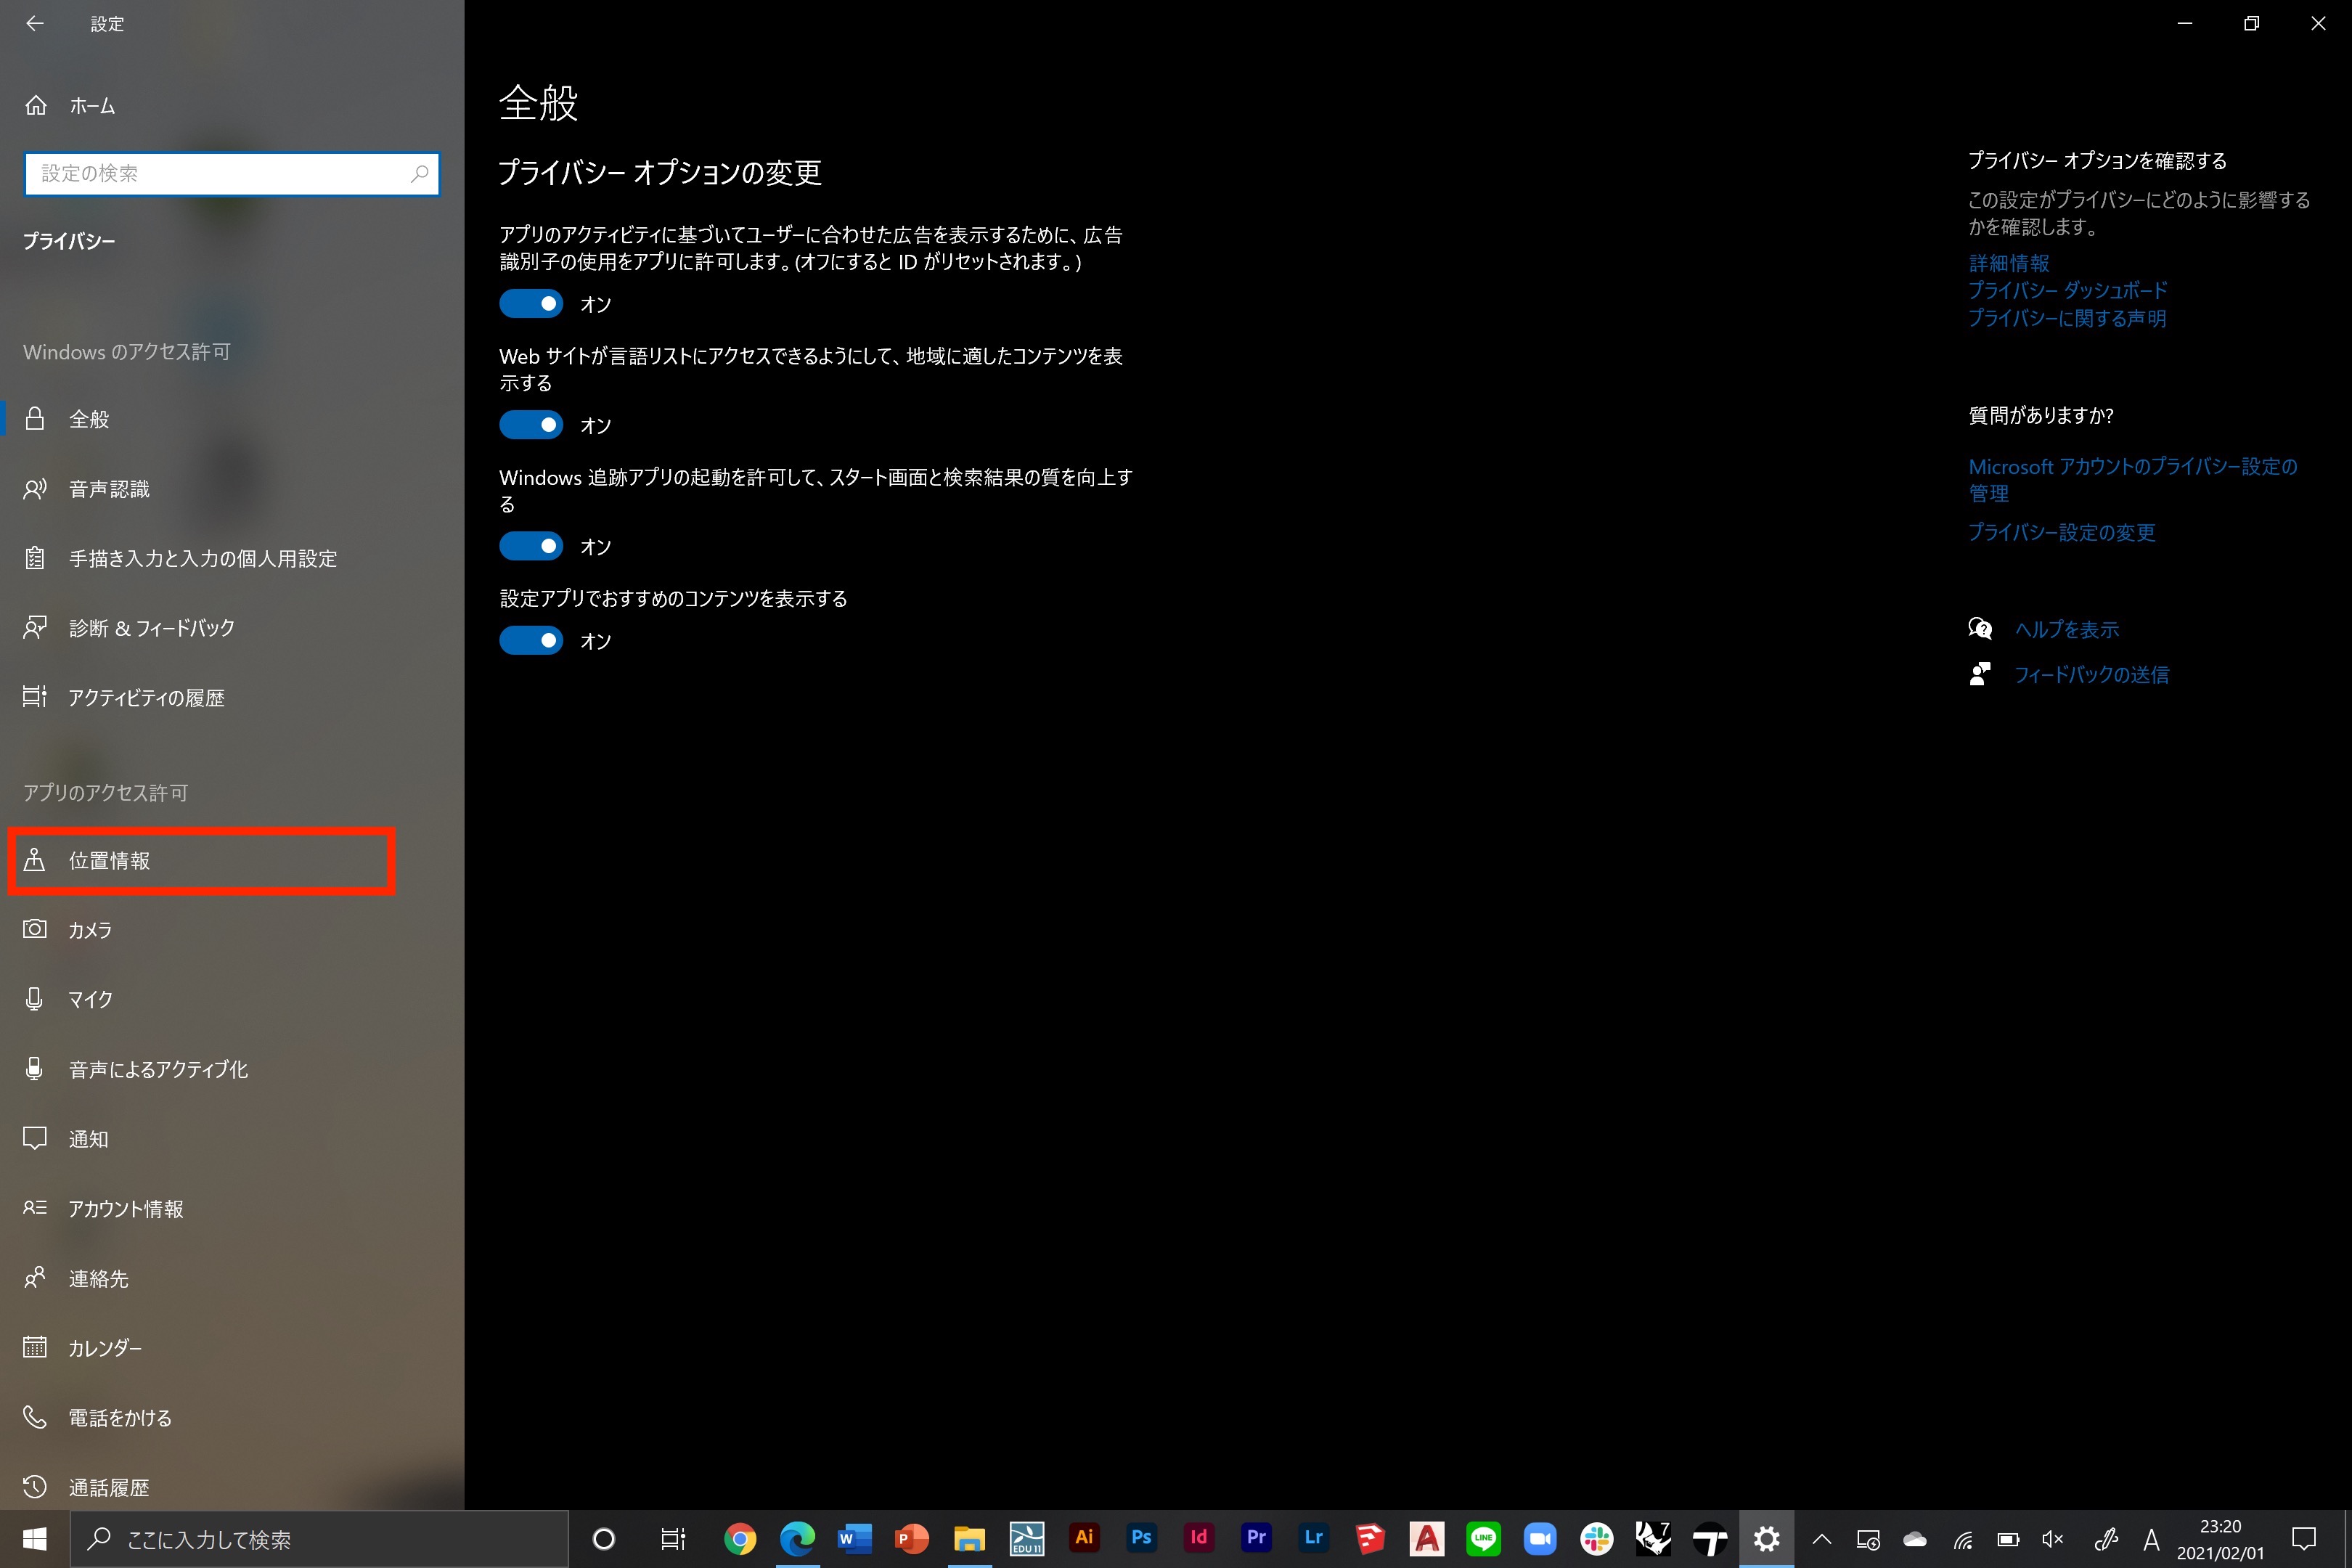The height and width of the screenshot is (1568, 2352).
Task: Open Photoshop from the taskbar
Action: (x=1141, y=1538)
